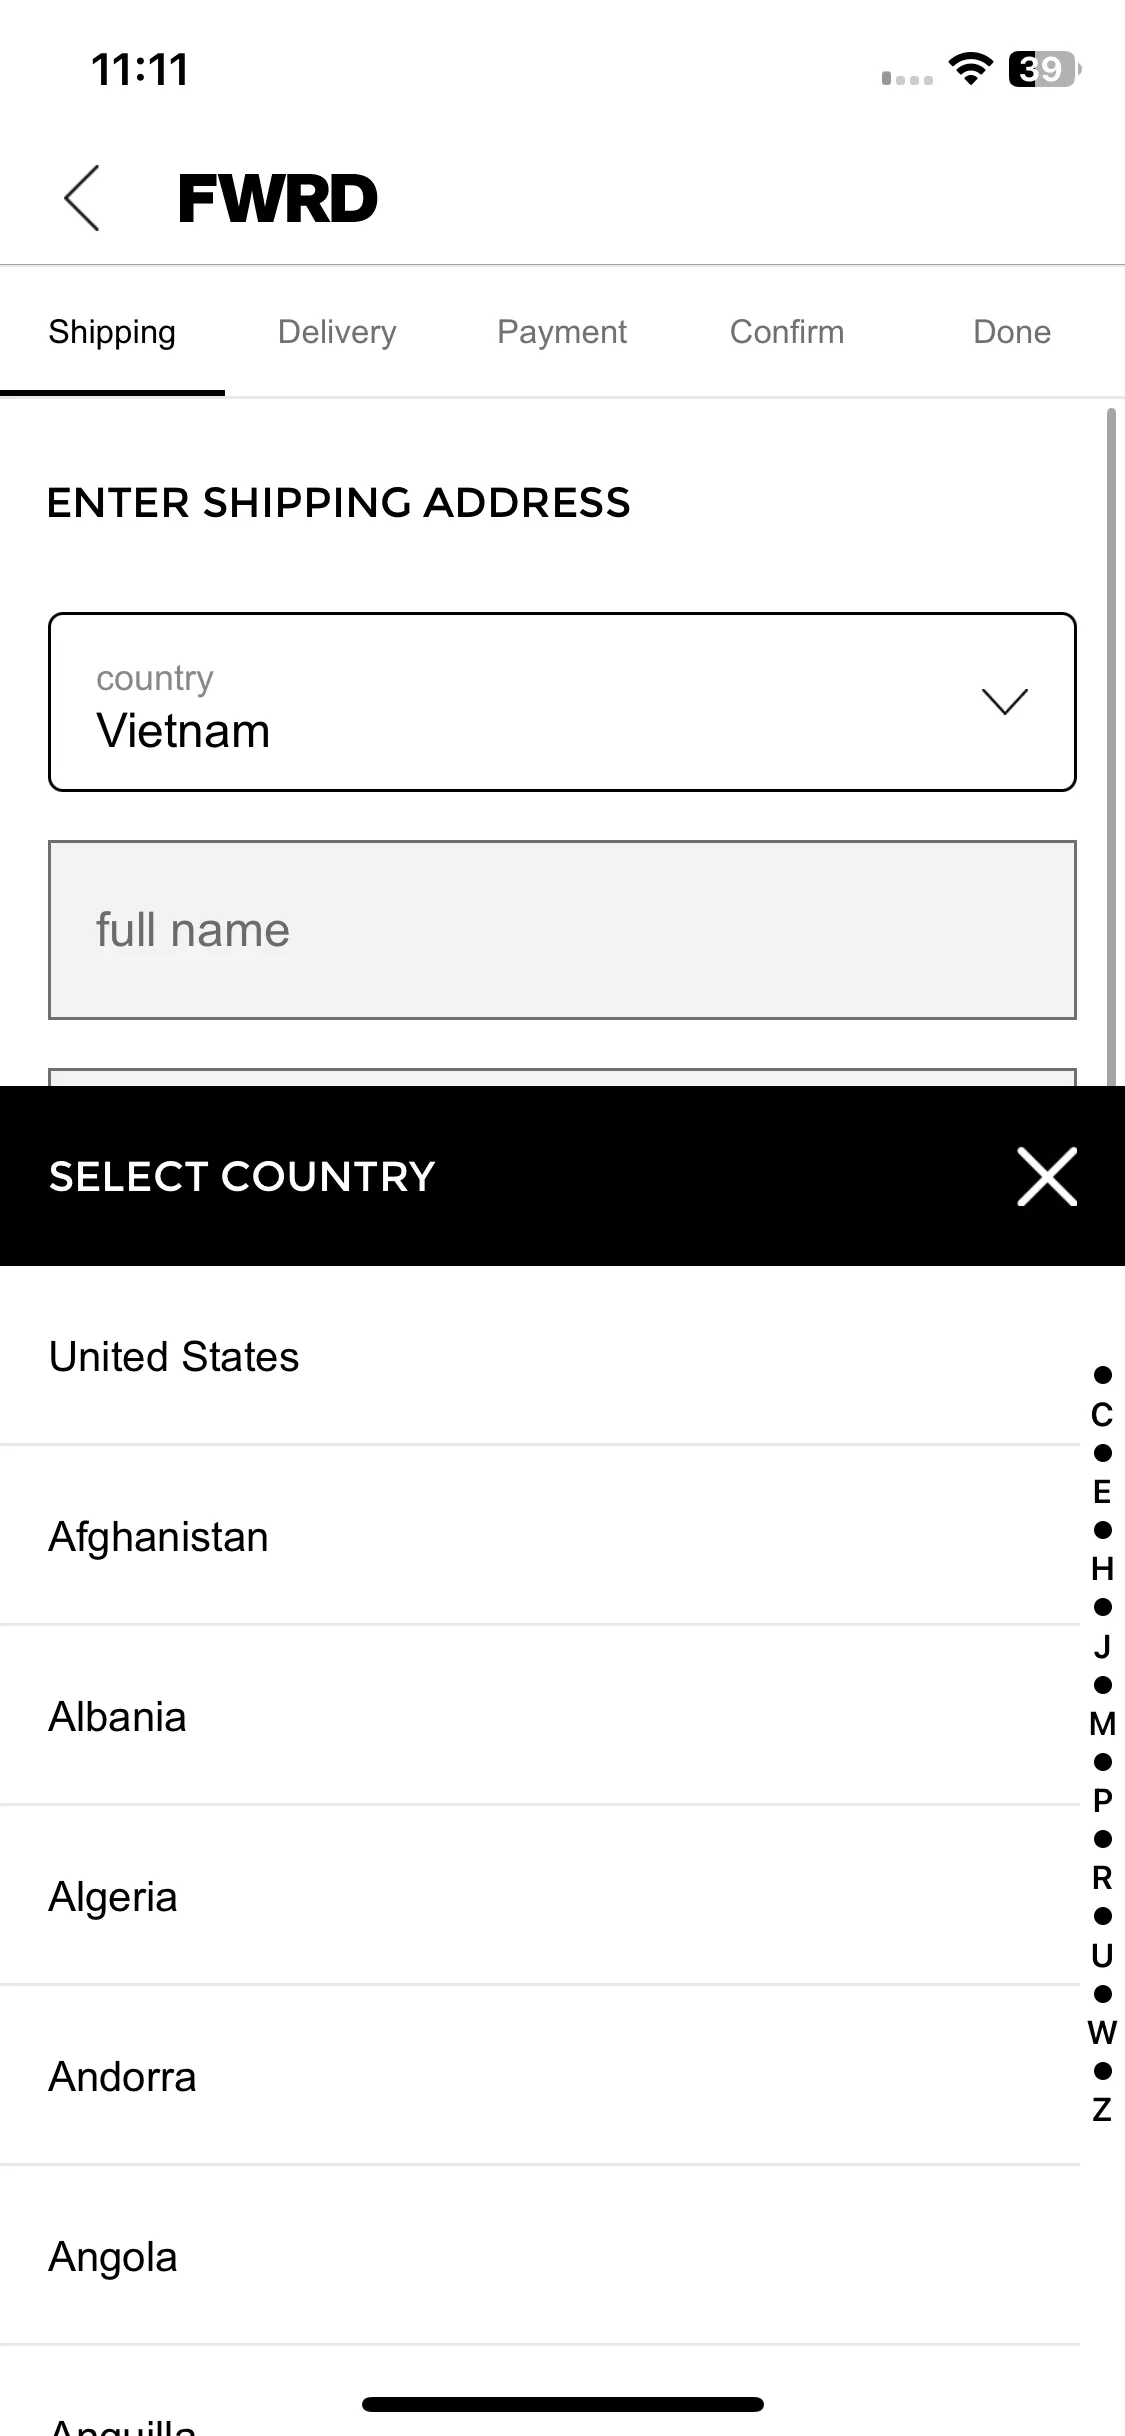Viewport: 1125px width, 2436px height.
Task: Pick Albania from the list
Action: 540,1716
